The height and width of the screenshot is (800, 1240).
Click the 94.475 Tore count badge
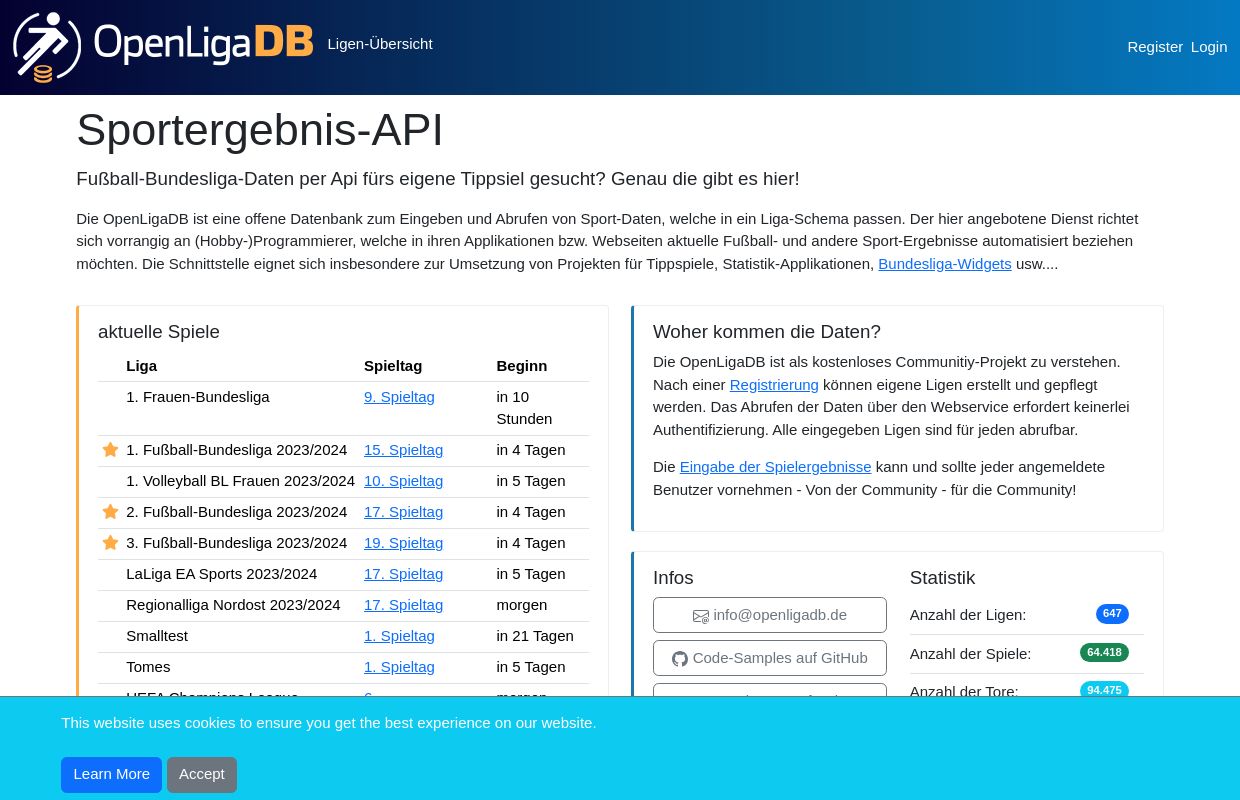pyautogui.click(x=1104, y=690)
